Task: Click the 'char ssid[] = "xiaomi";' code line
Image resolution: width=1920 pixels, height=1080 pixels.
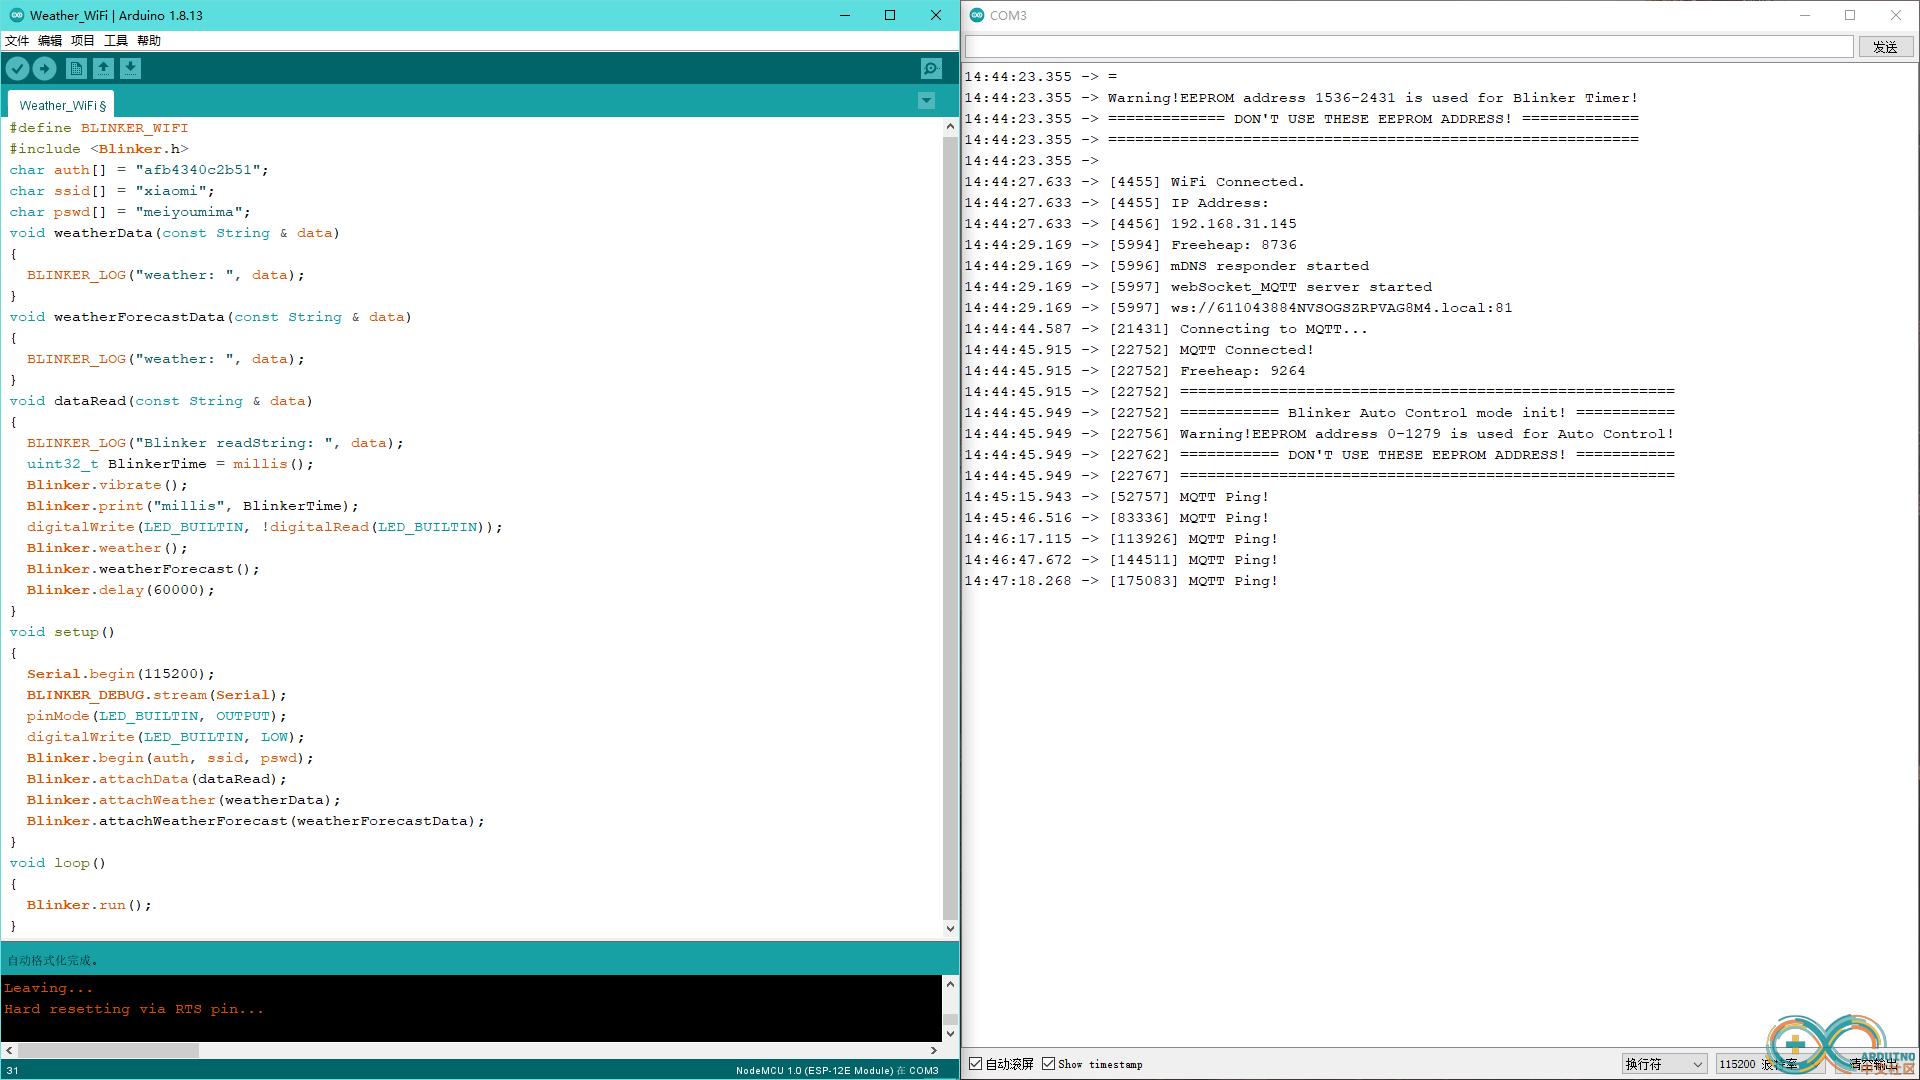Action: coord(112,191)
